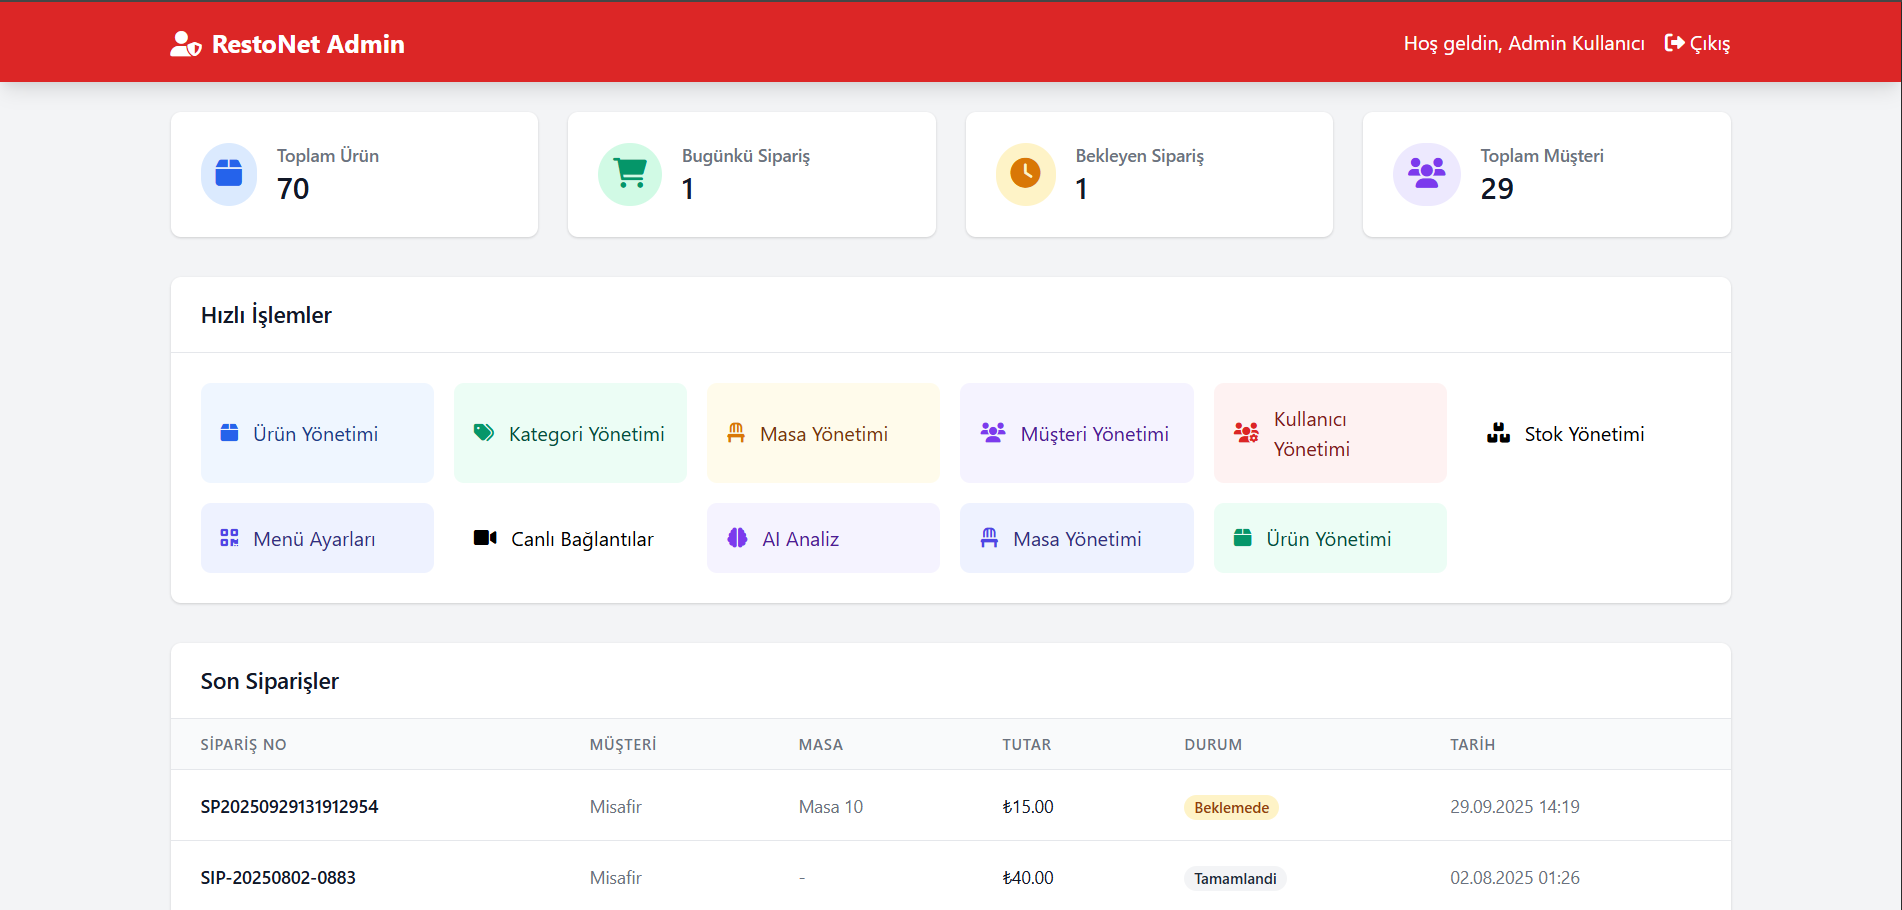Open the blue Ürün Yönetimi quick action
Viewport: 1902px width, 910px height.
(317, 433)
